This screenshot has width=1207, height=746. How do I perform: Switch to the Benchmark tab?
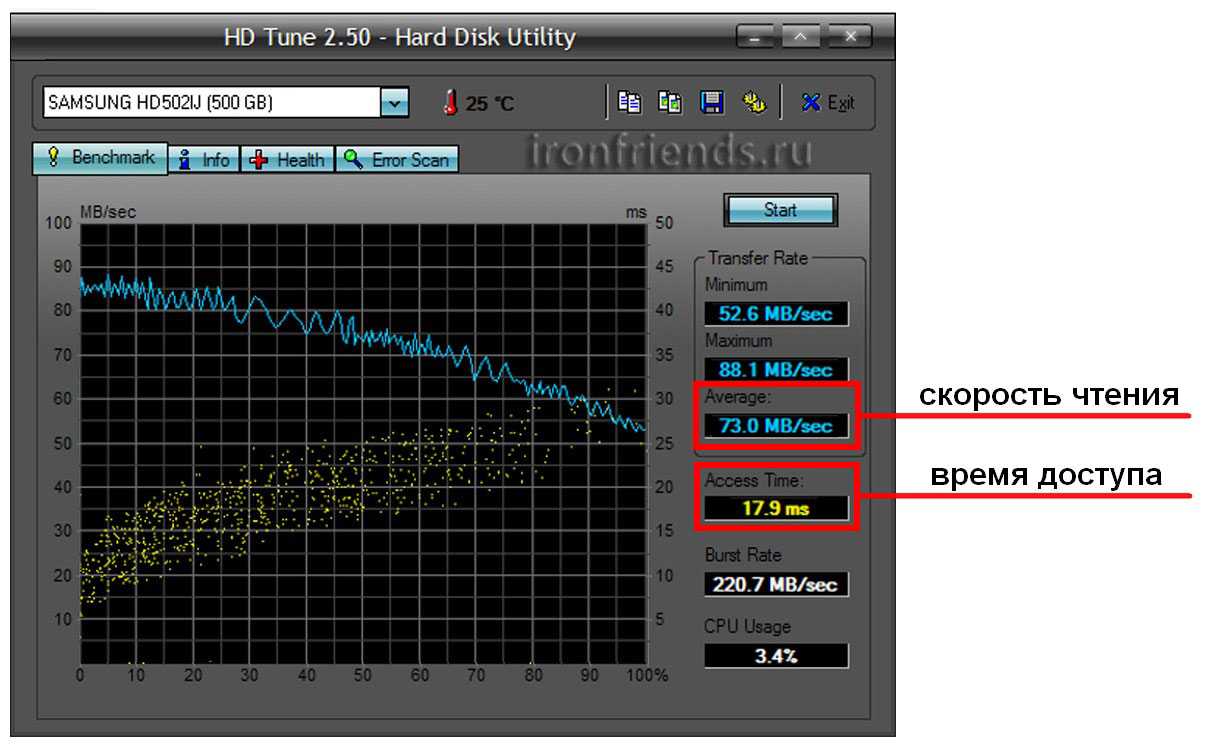(x=102, y=158)
